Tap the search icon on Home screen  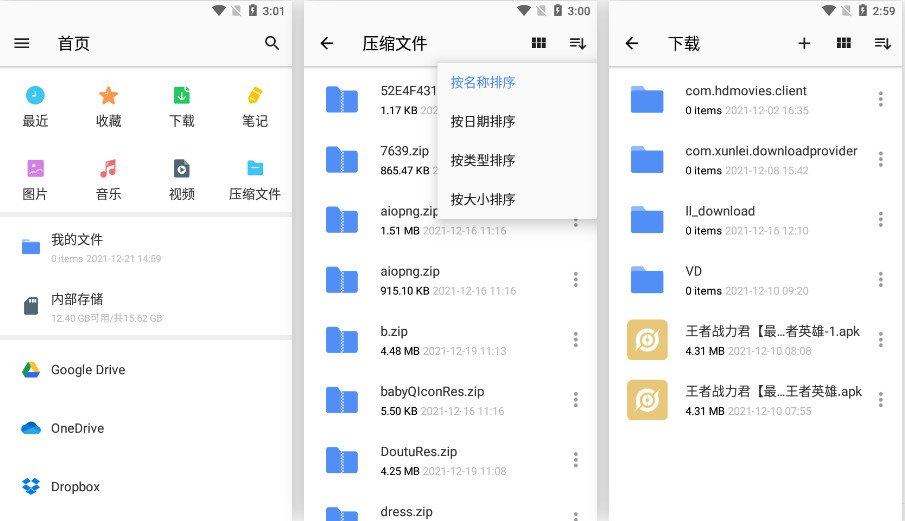click(x=272, y=43)
